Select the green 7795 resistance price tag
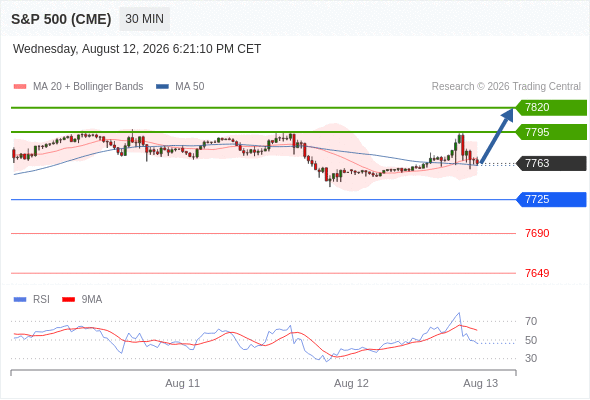 click(x=551, y=132)
